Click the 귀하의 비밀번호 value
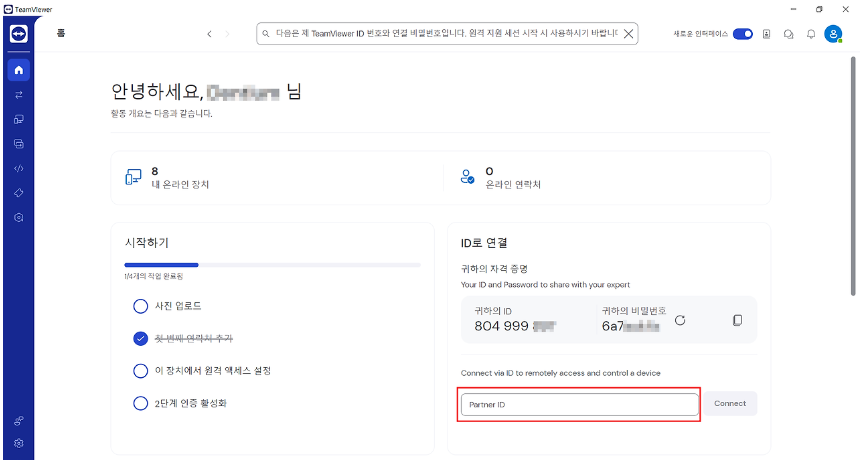This screenshot has height=460, width=862. coord(631,326)
